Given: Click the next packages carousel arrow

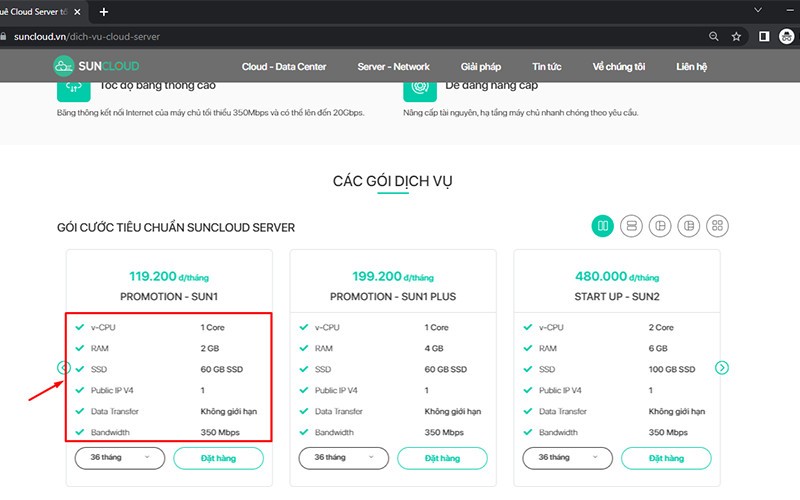Looking at the screenshot, I should pos(721,367).
